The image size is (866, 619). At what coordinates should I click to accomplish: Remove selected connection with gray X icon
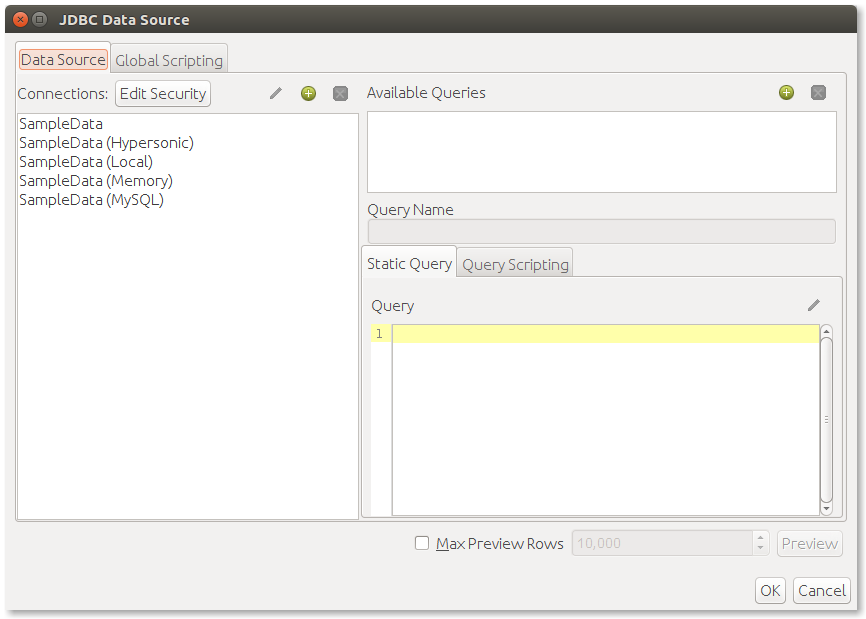point(340,93)
